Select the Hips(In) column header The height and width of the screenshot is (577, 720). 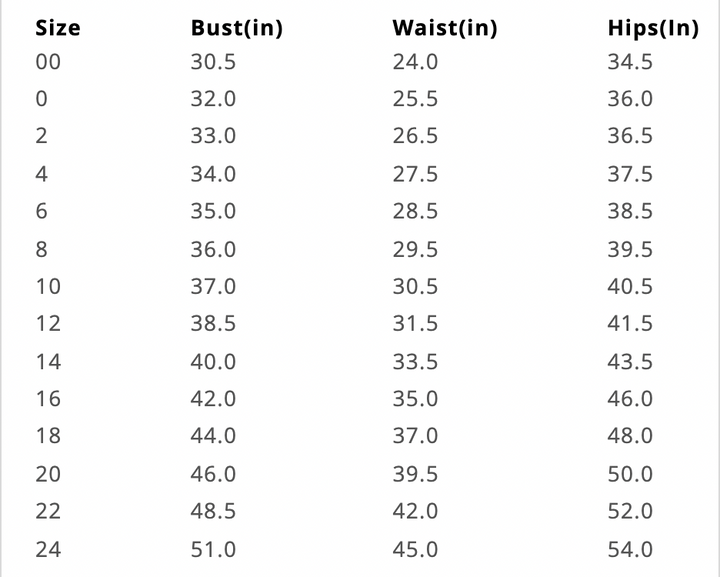pyautogui.click(x=652, y=29)
